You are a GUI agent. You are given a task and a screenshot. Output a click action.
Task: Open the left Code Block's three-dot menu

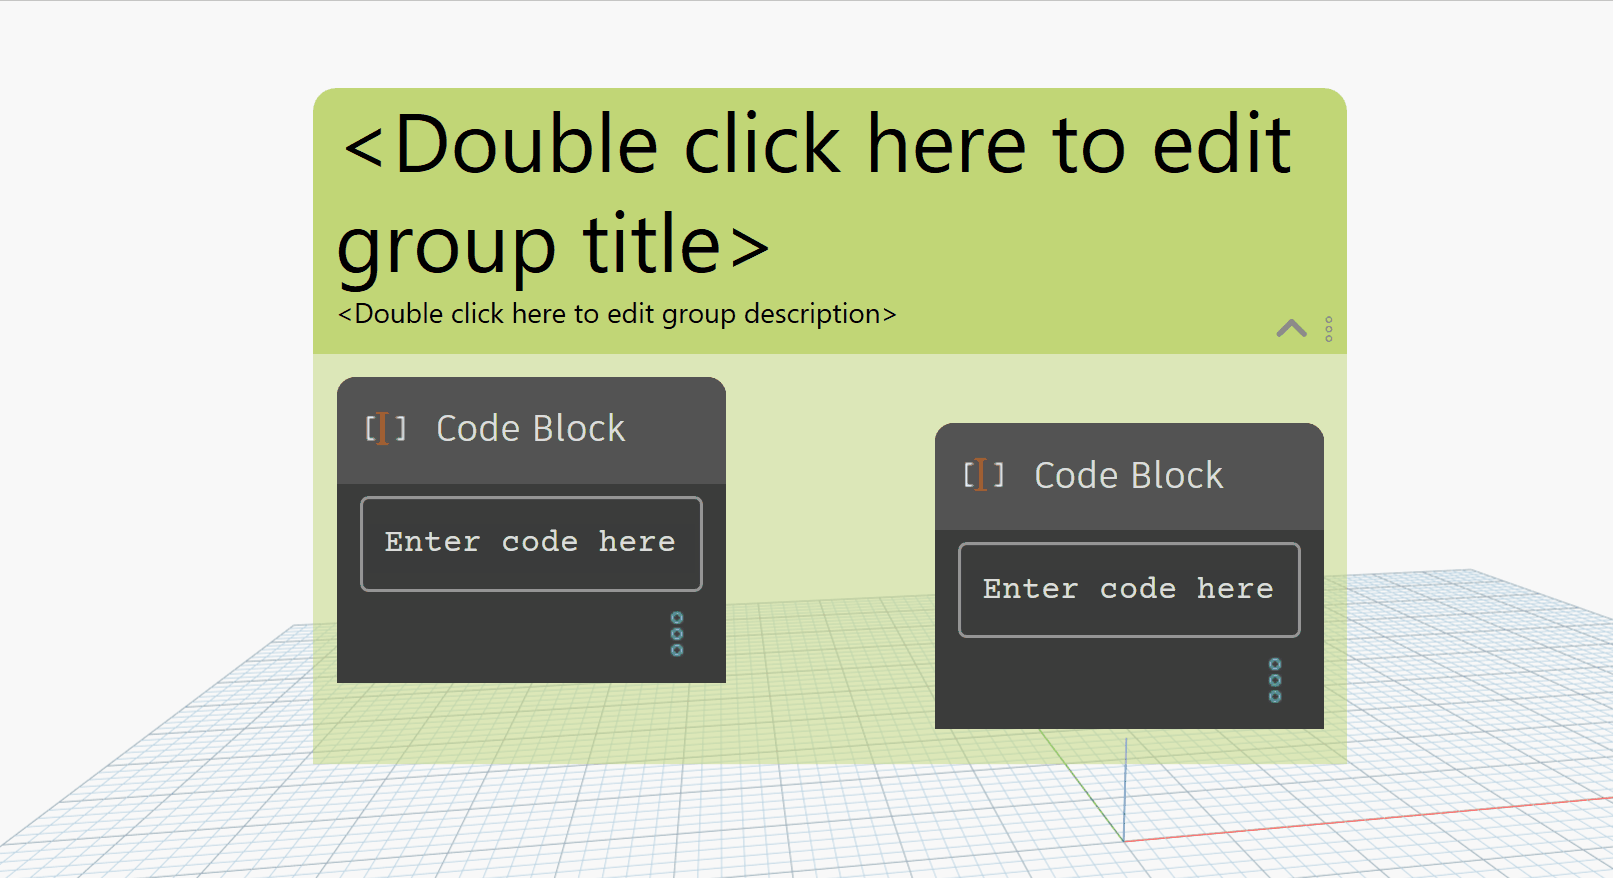click(677, 634)
